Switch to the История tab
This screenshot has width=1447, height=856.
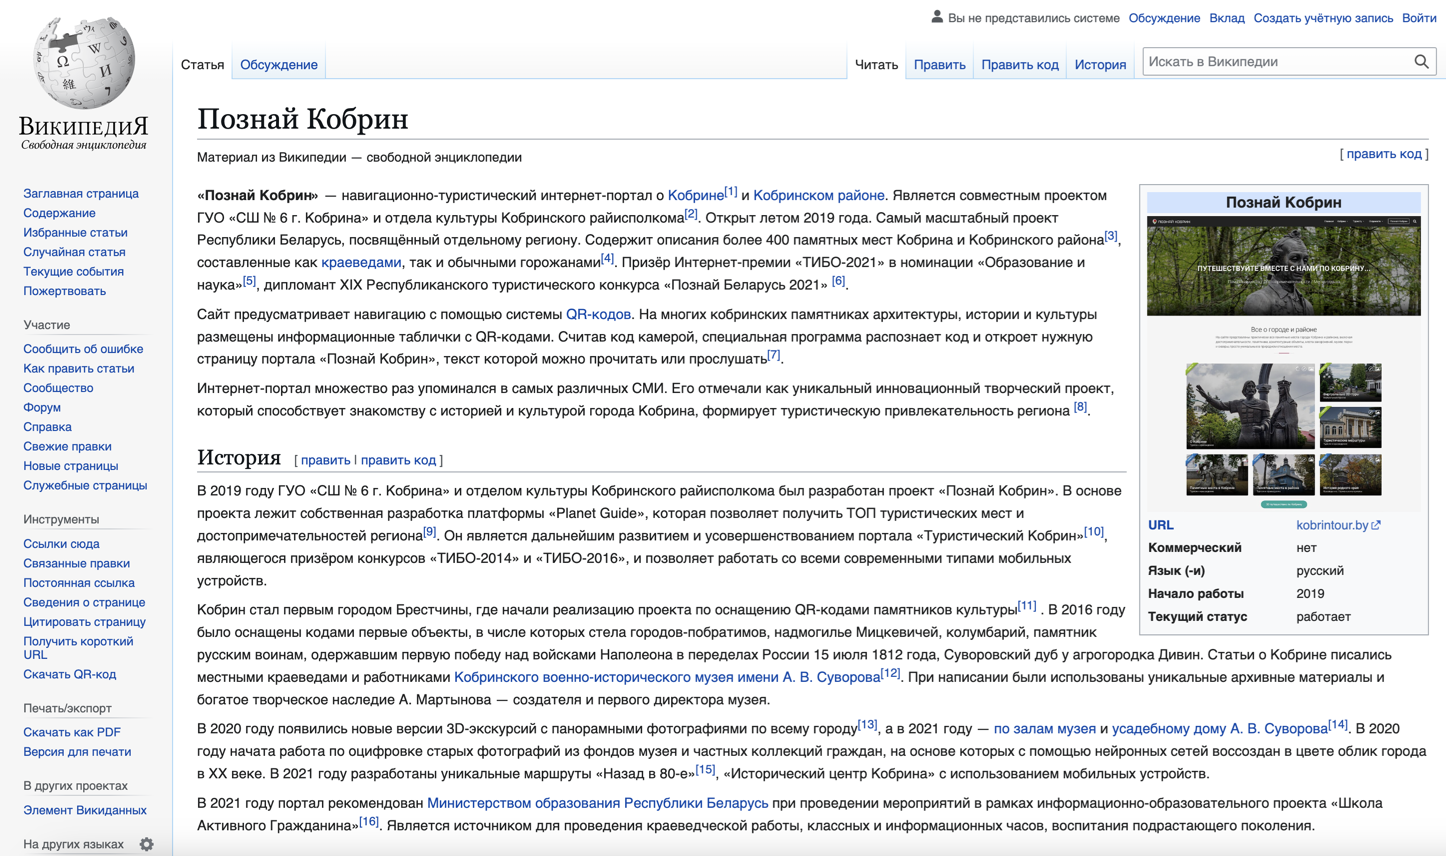1100,64
